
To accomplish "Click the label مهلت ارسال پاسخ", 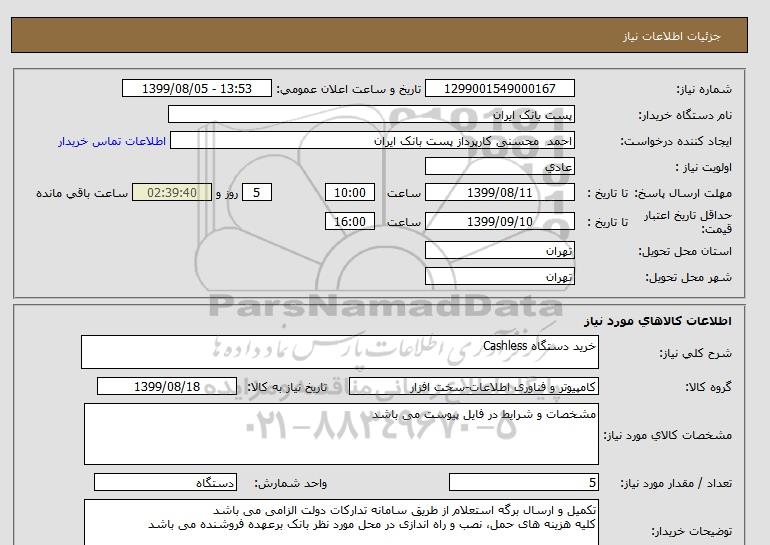I will tap(683, 193).
